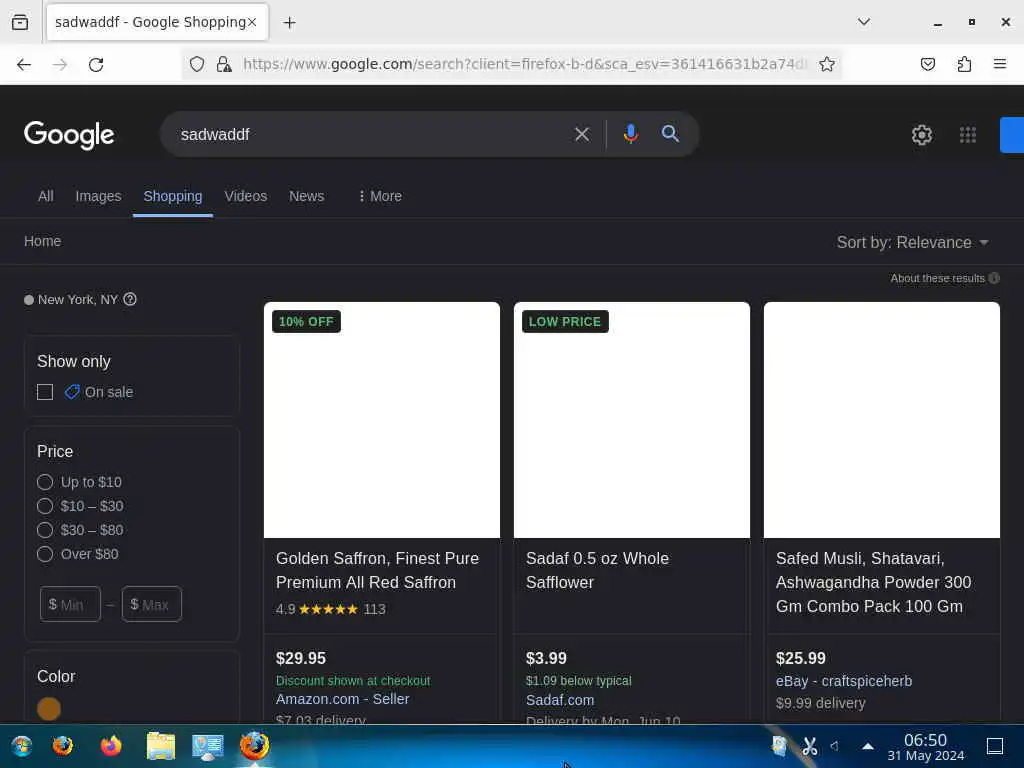Go to the Google logo homepage
Image resolution: width=1024 pixels, height=768 pixels.
tap(69, 135)
